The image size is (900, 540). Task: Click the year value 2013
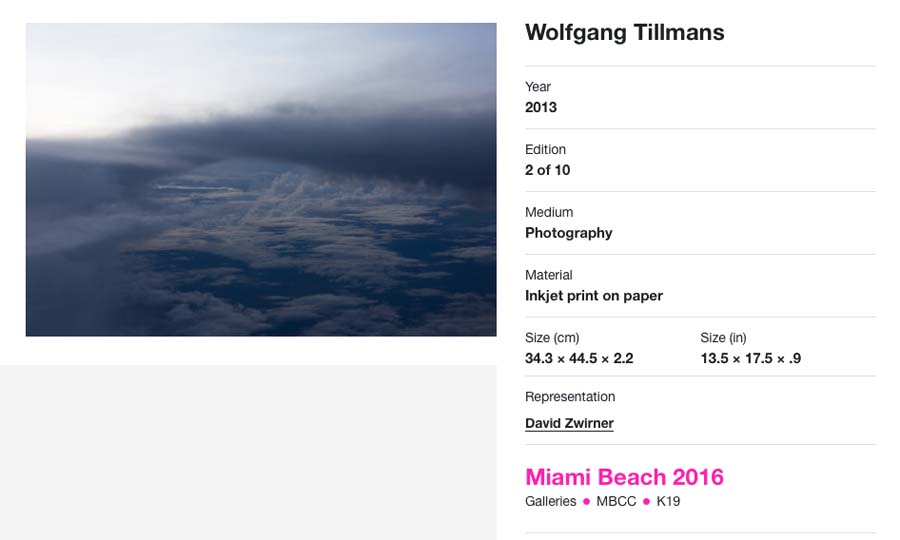(541, 107)
